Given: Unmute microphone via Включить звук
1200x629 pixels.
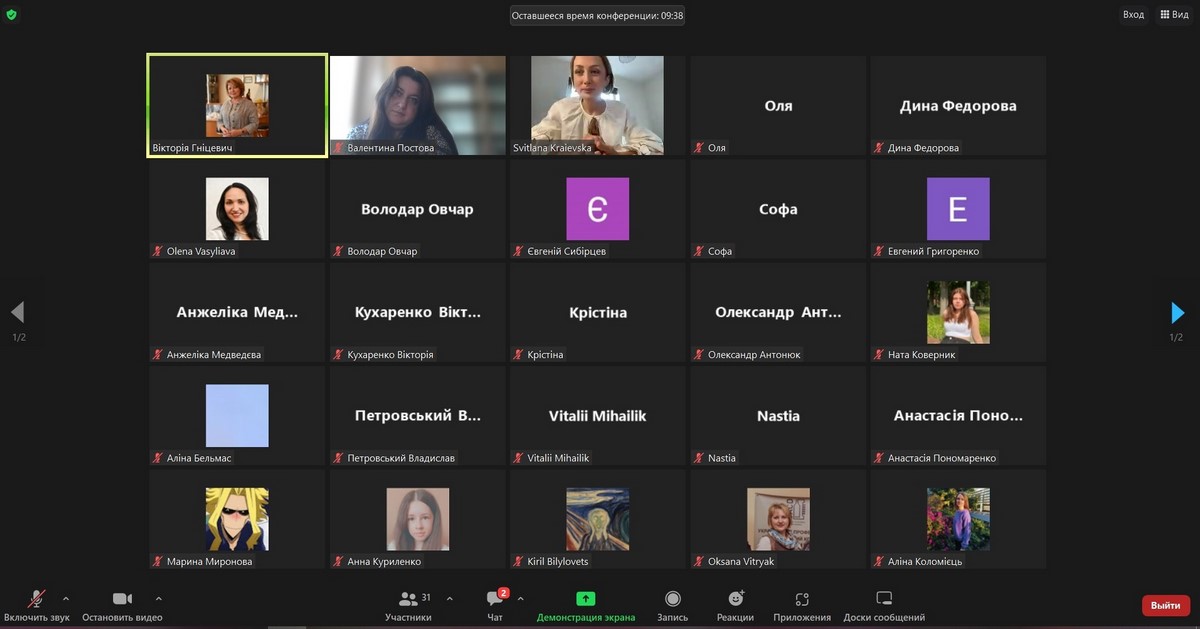Looking at the screenshot, I should 36,600.
